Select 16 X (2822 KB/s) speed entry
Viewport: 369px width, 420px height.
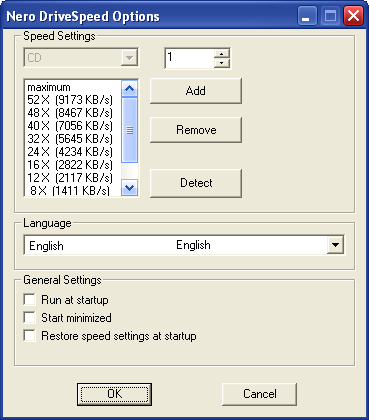click(73, 165)
